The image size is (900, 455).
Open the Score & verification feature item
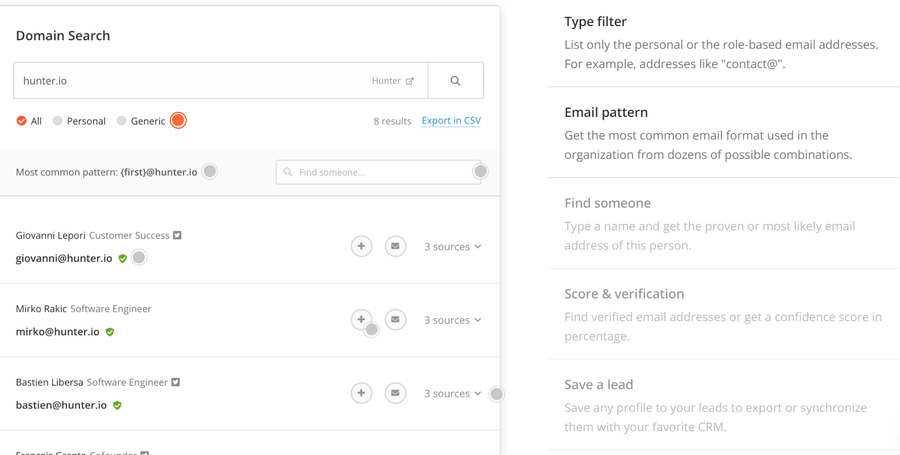tap(723, 314)
